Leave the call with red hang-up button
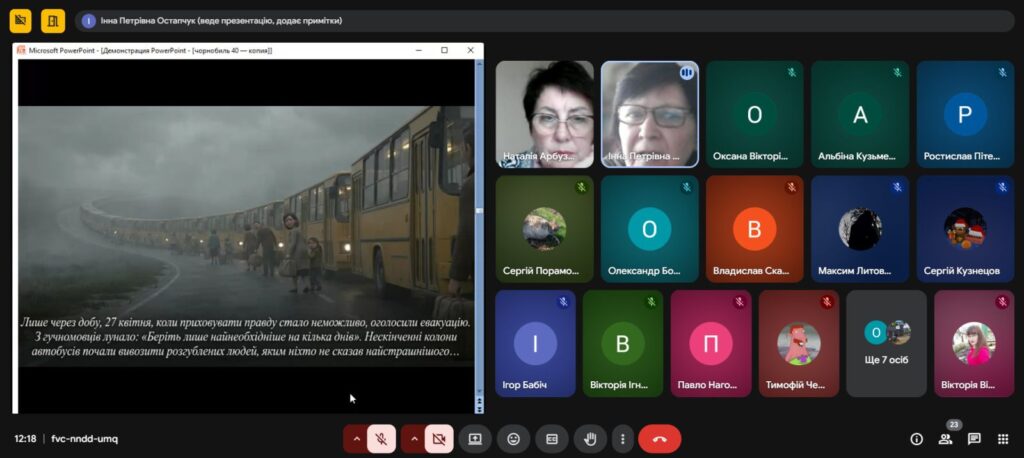1024x458 pixels. point(659,438)
